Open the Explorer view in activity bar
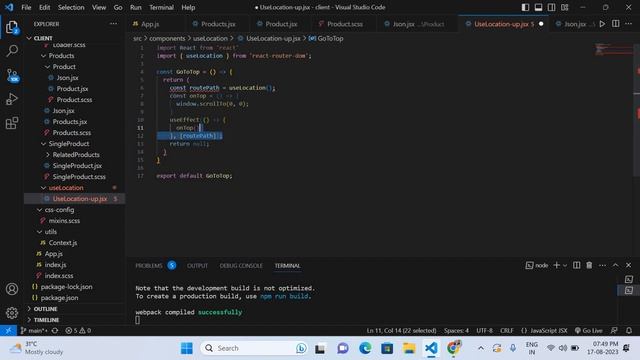The height and width of the screenshot is (360, 640). [12, 27]
